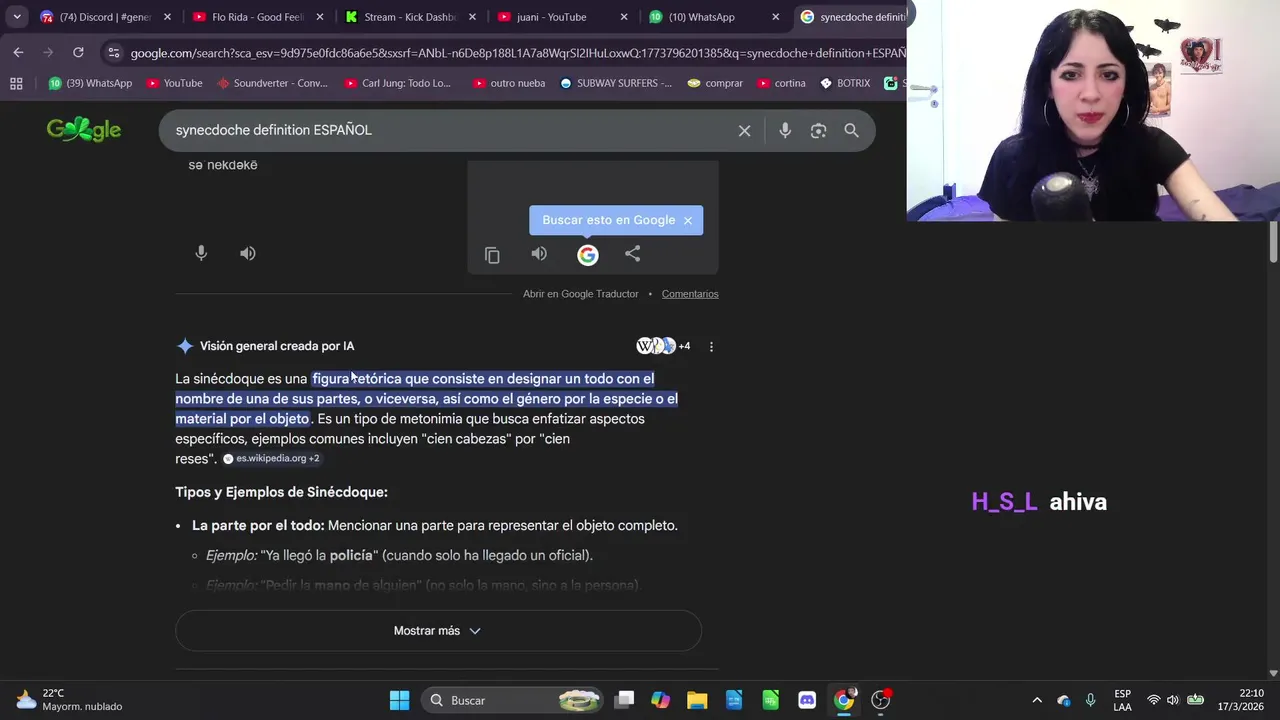Close the juani - YouTube tab
This screenshot has height=720, width=1280.
click(x=624, y=17)
